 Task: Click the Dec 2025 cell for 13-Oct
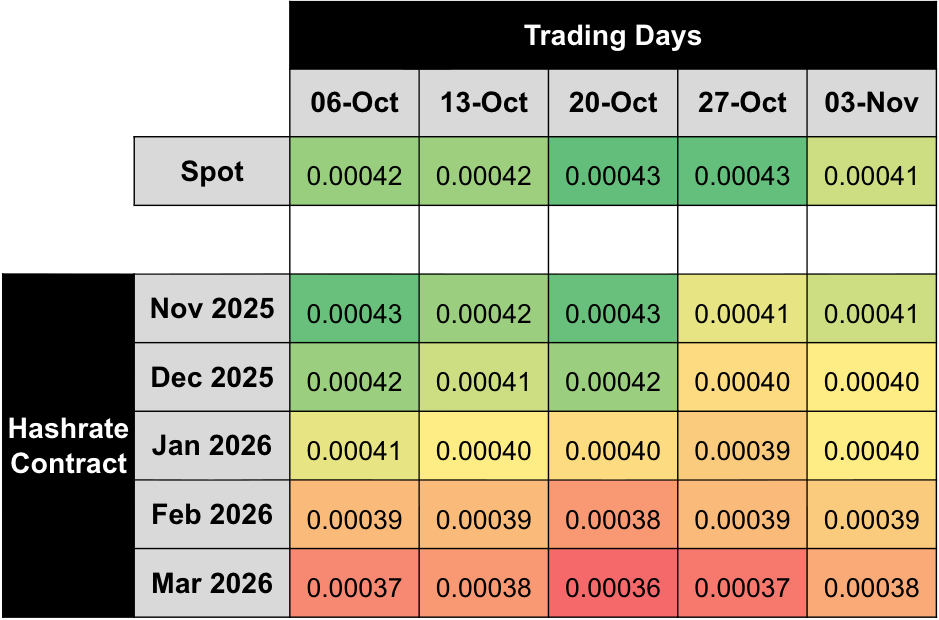[x=484, y=381]
